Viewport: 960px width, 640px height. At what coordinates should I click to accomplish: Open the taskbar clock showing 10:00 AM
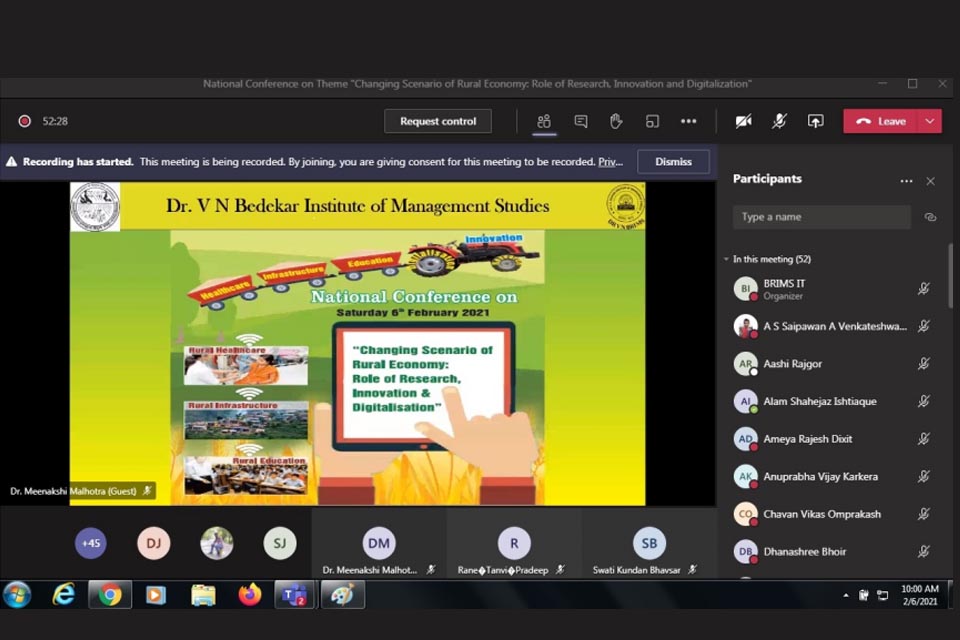pos(920,595)
